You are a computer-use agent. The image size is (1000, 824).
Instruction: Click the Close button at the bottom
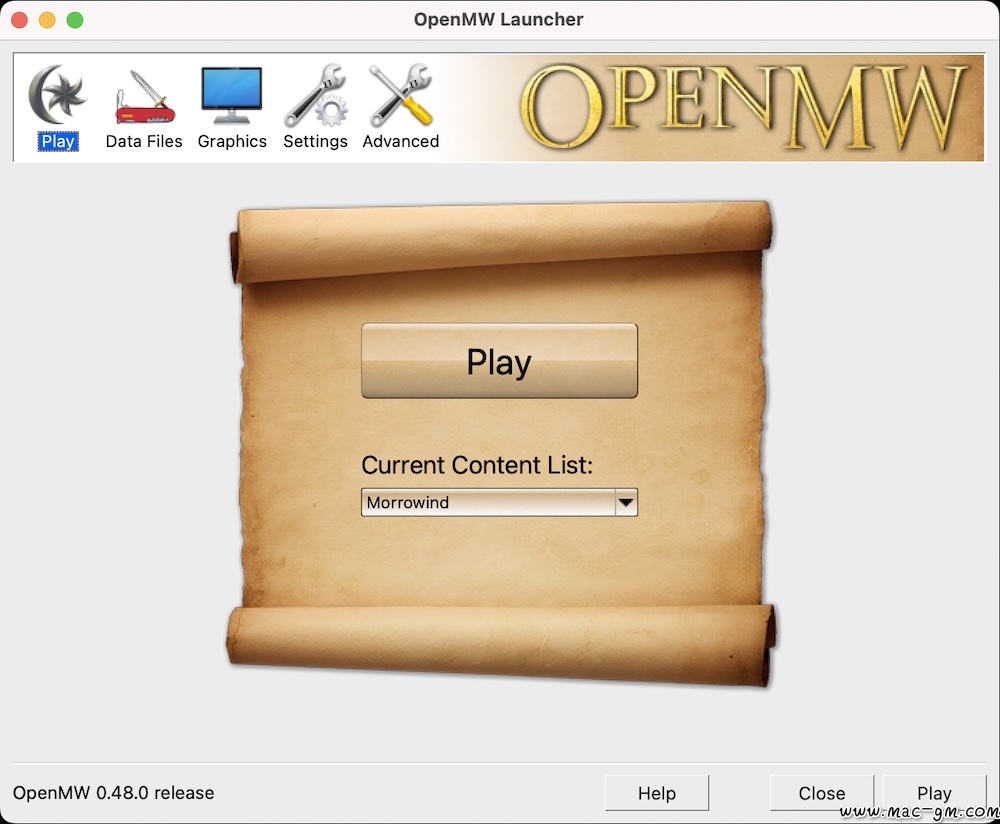821,793
